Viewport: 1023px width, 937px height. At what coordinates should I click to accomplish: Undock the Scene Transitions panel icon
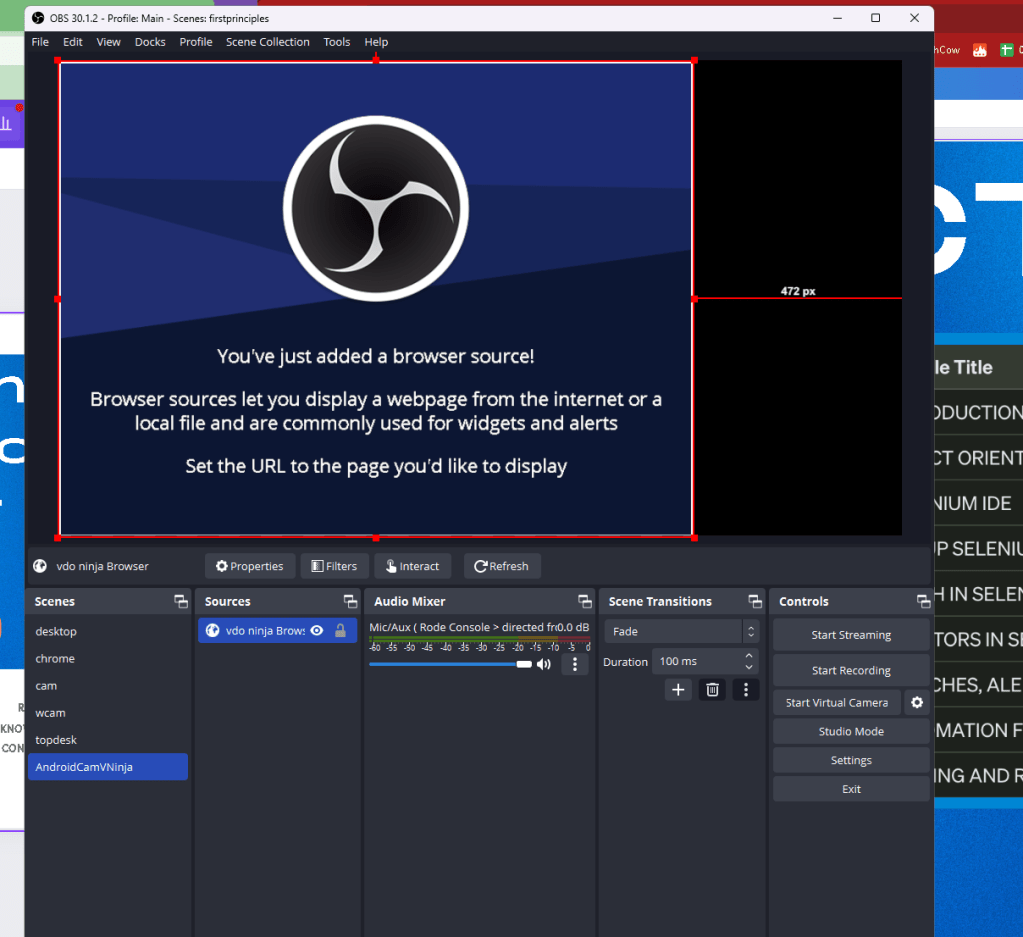755,601
